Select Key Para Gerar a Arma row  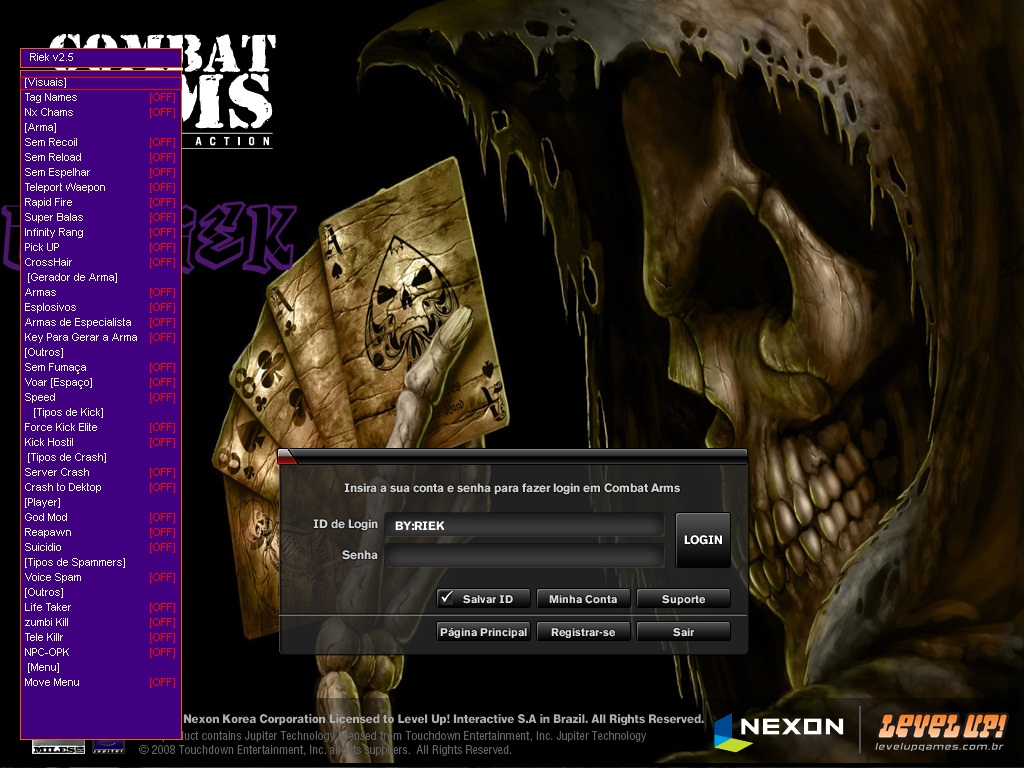coord(101,338)
